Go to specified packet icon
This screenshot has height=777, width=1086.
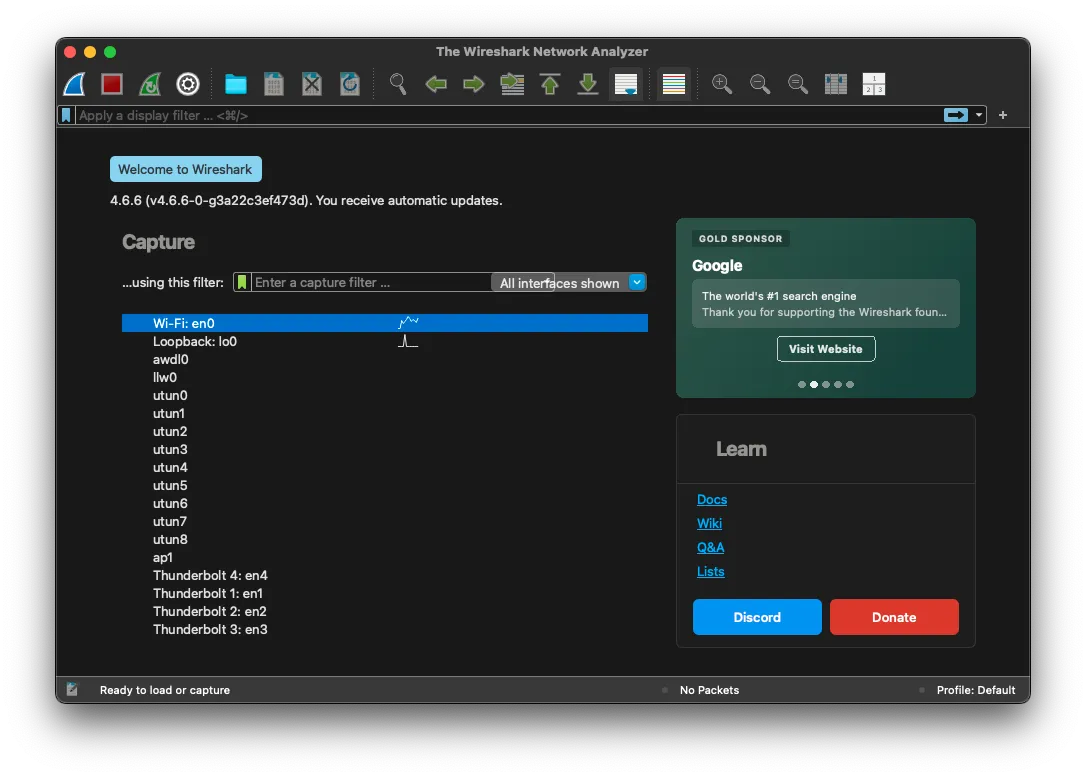click(512, 84)
